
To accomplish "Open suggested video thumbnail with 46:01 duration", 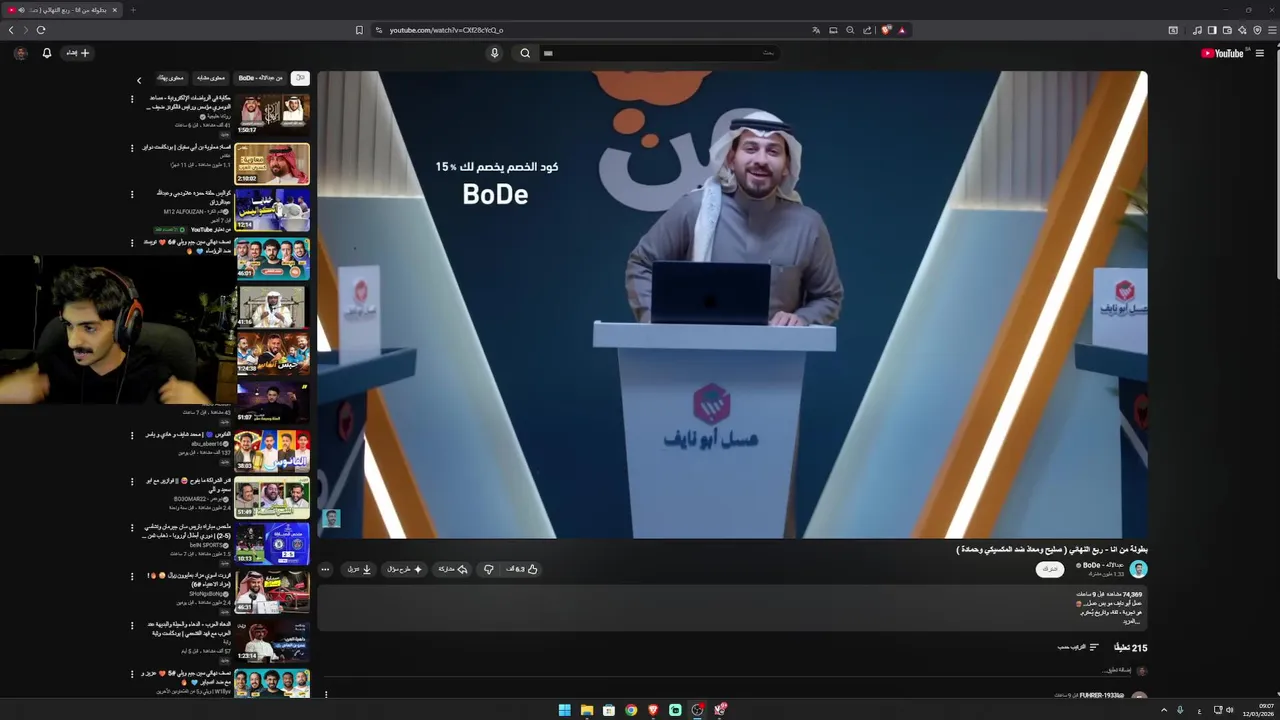I will tap(272, 258).
